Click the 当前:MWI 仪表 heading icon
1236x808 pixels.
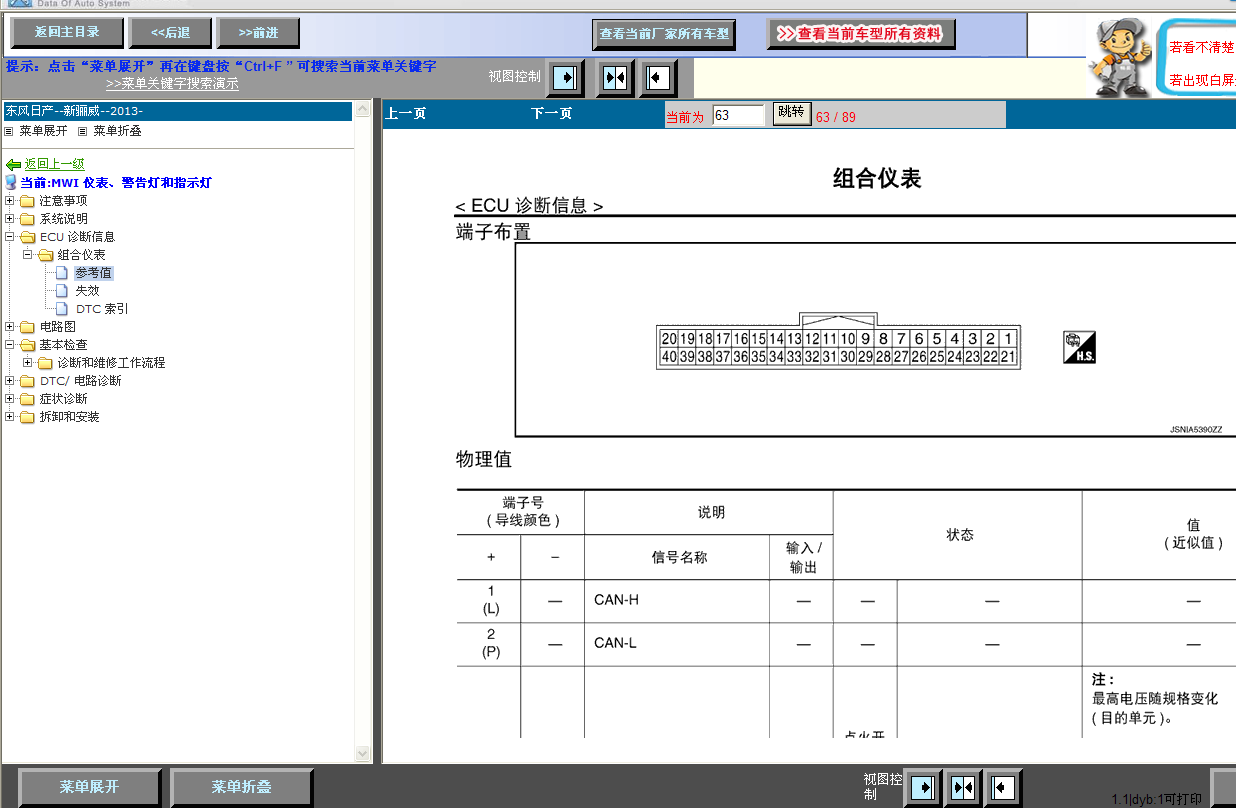[x=11, y=183]
